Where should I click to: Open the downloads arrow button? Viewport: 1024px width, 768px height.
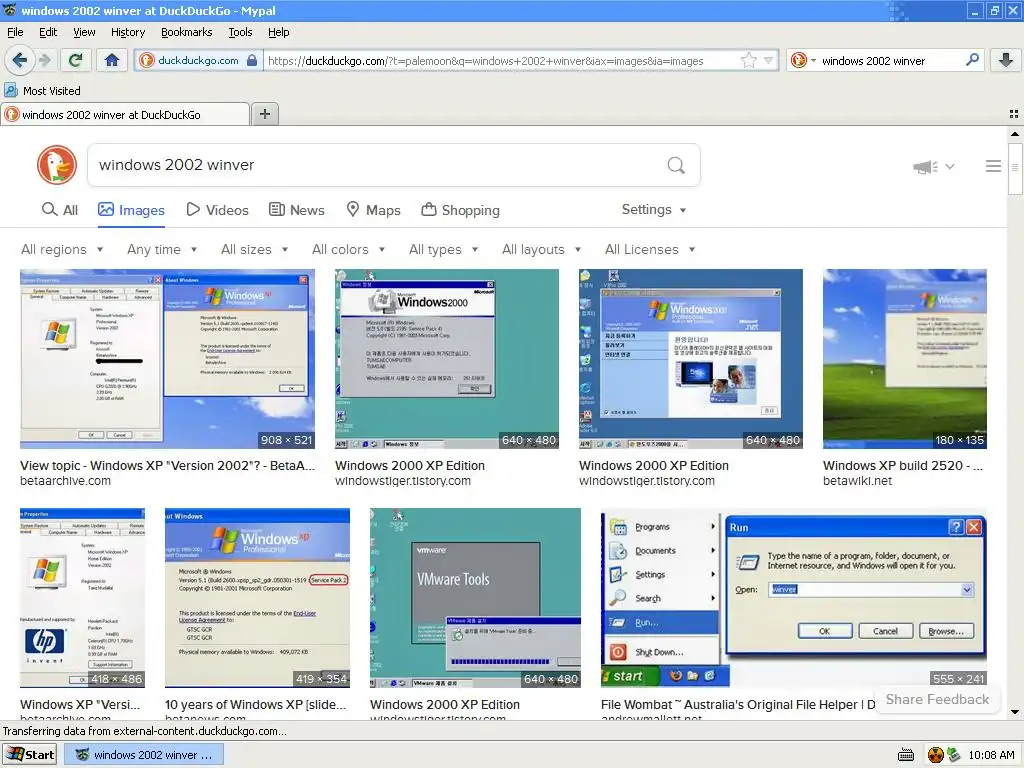[1006, 61]
